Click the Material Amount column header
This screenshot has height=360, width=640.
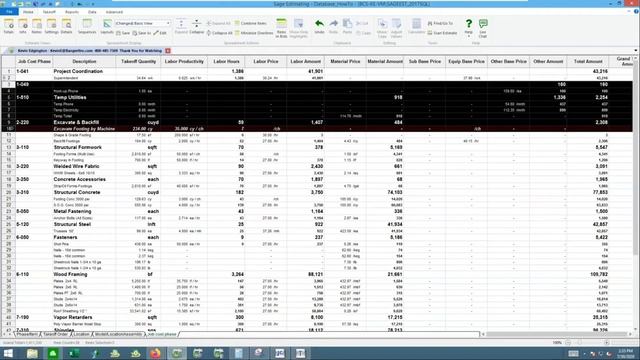pos(384,61)
